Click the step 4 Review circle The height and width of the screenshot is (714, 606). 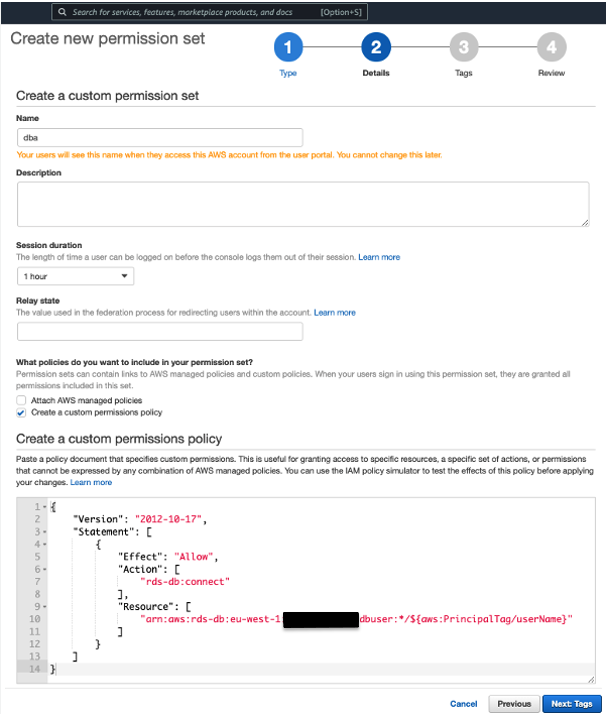(551, 47)
